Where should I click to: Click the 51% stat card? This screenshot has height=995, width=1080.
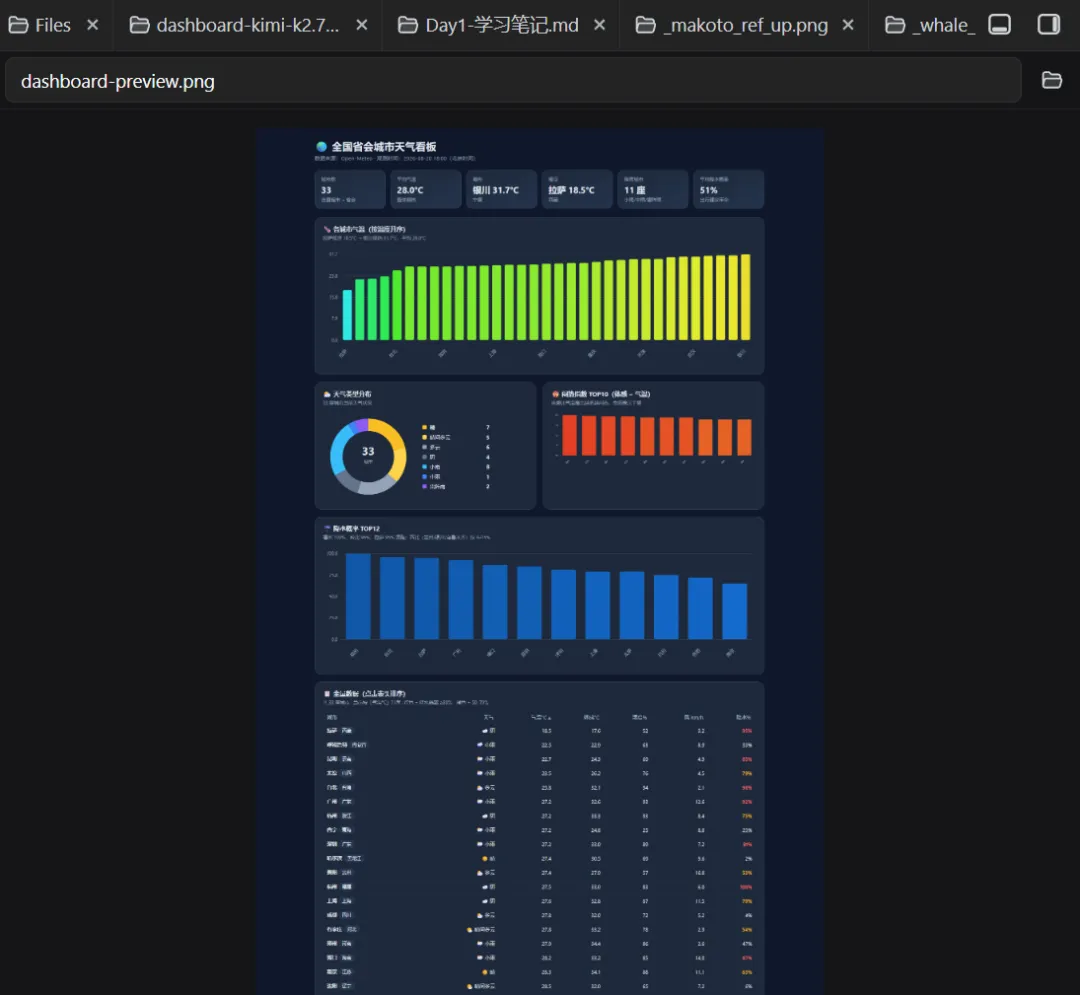point(729,189)
